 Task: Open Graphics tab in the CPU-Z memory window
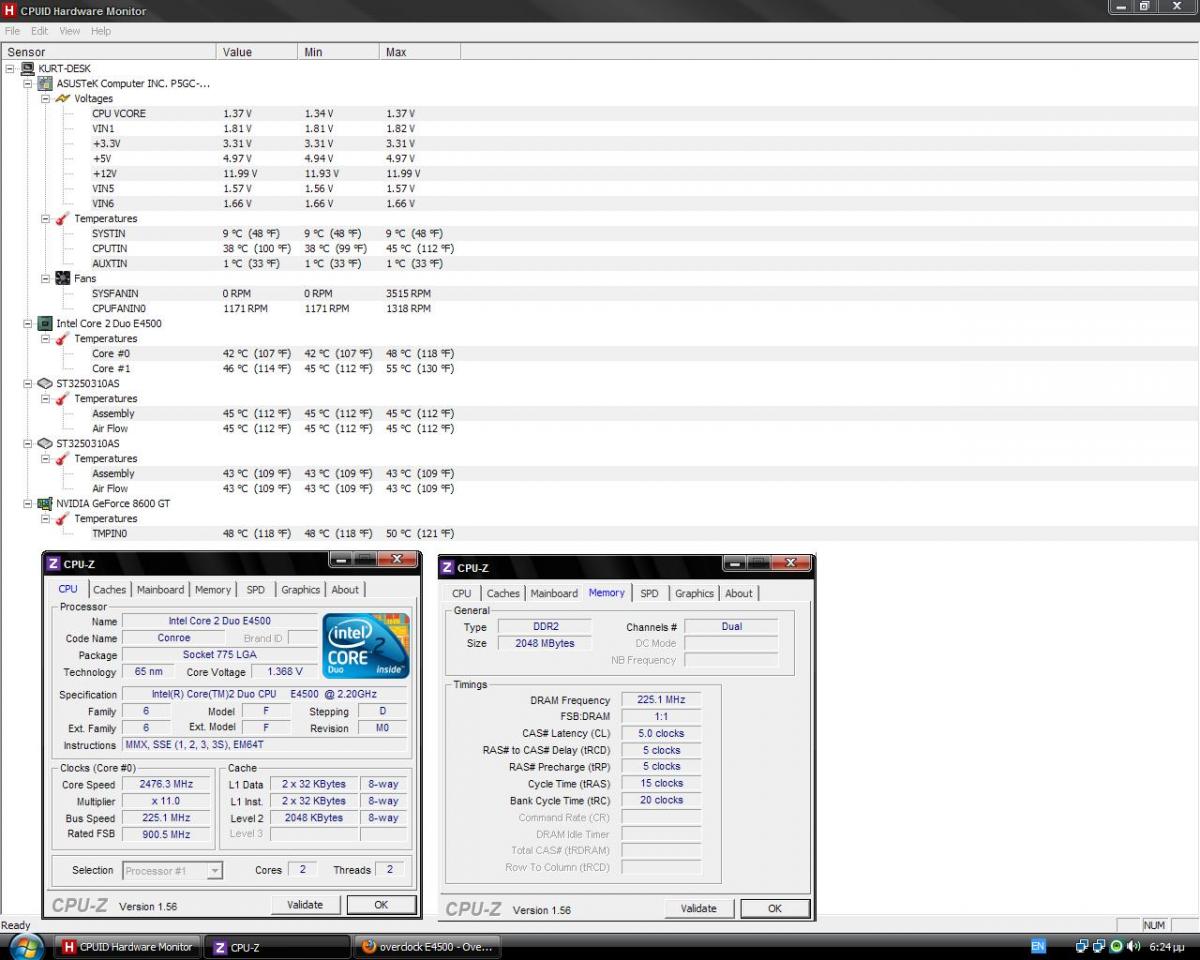[x=694, y=593]
